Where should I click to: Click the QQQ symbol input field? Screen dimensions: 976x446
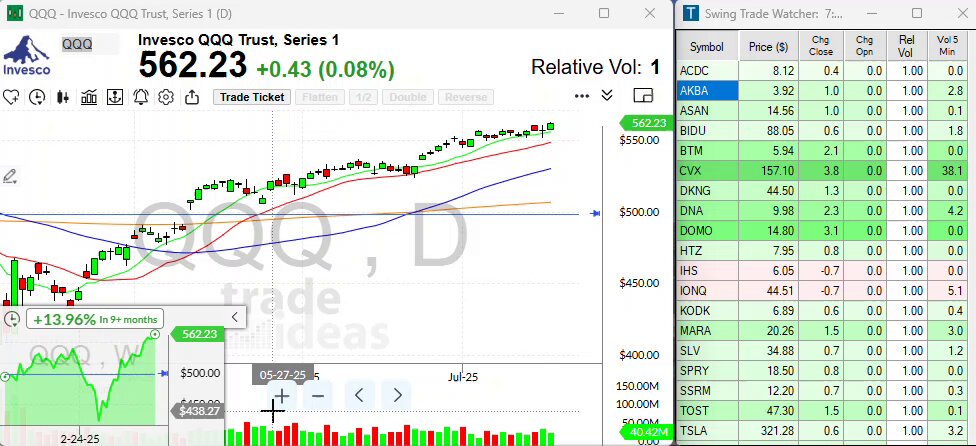(89, 44)
